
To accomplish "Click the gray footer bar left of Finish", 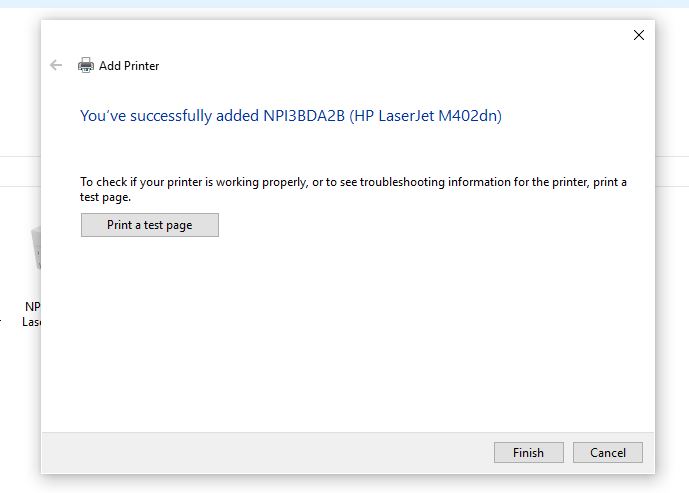I will click(260, 453).
